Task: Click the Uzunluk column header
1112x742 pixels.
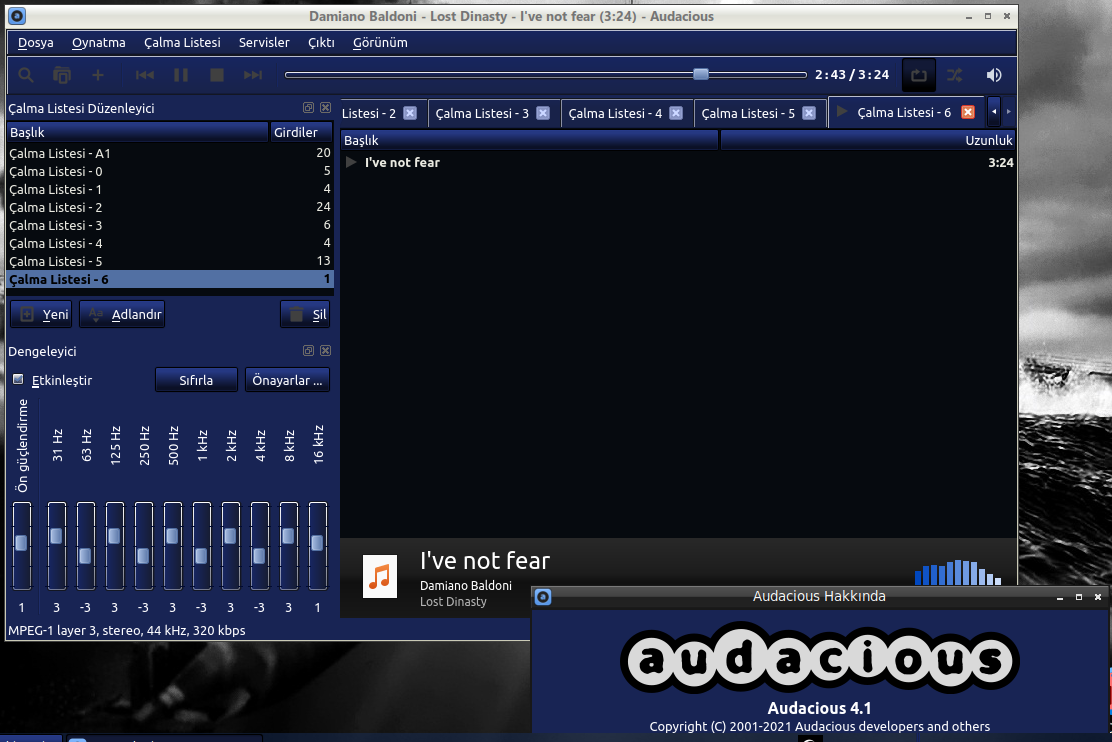Action: point(867,140)
